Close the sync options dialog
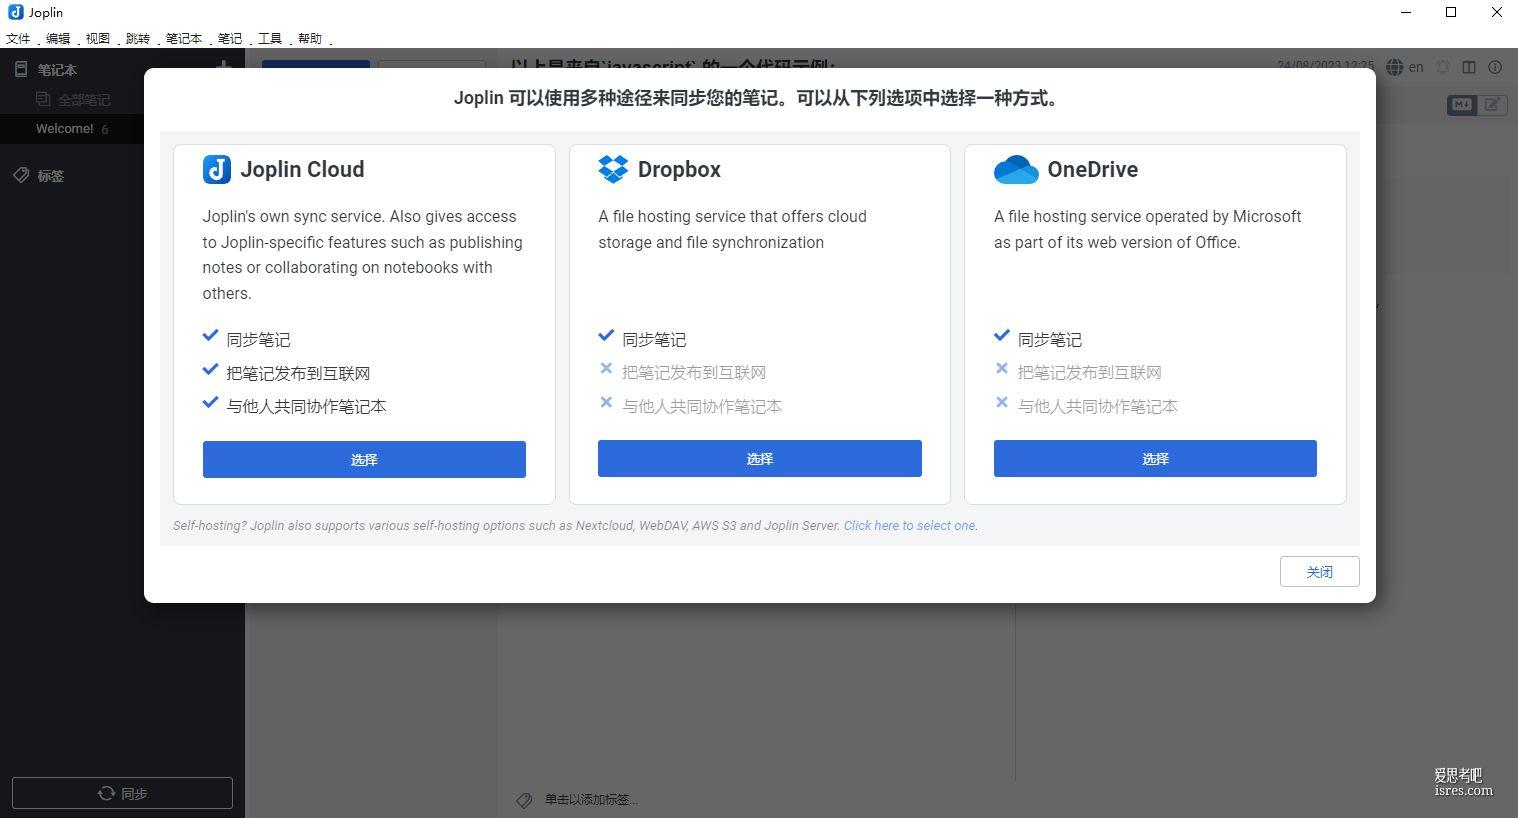 coord(1319,571)
